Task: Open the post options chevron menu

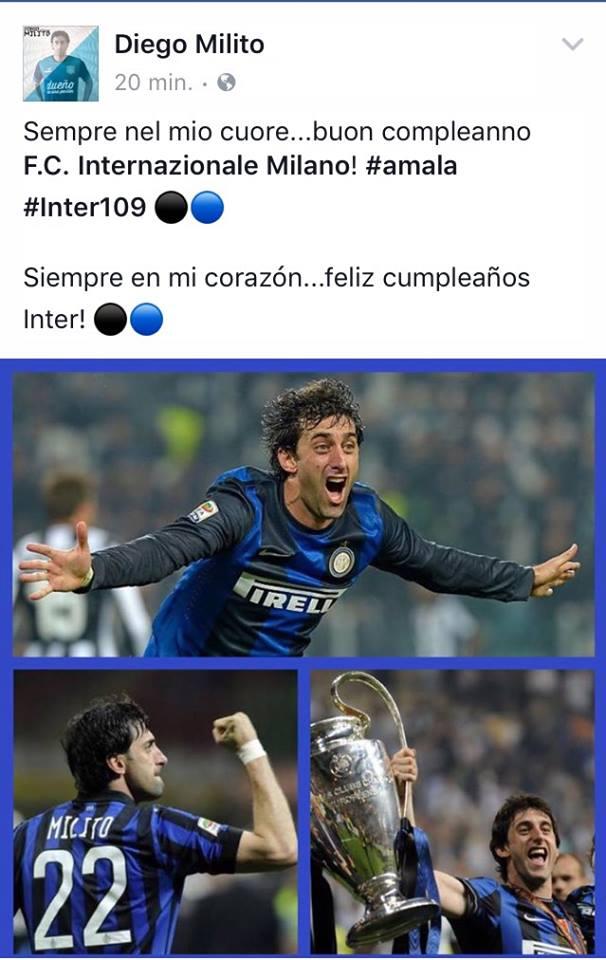Action: (572, 44)
